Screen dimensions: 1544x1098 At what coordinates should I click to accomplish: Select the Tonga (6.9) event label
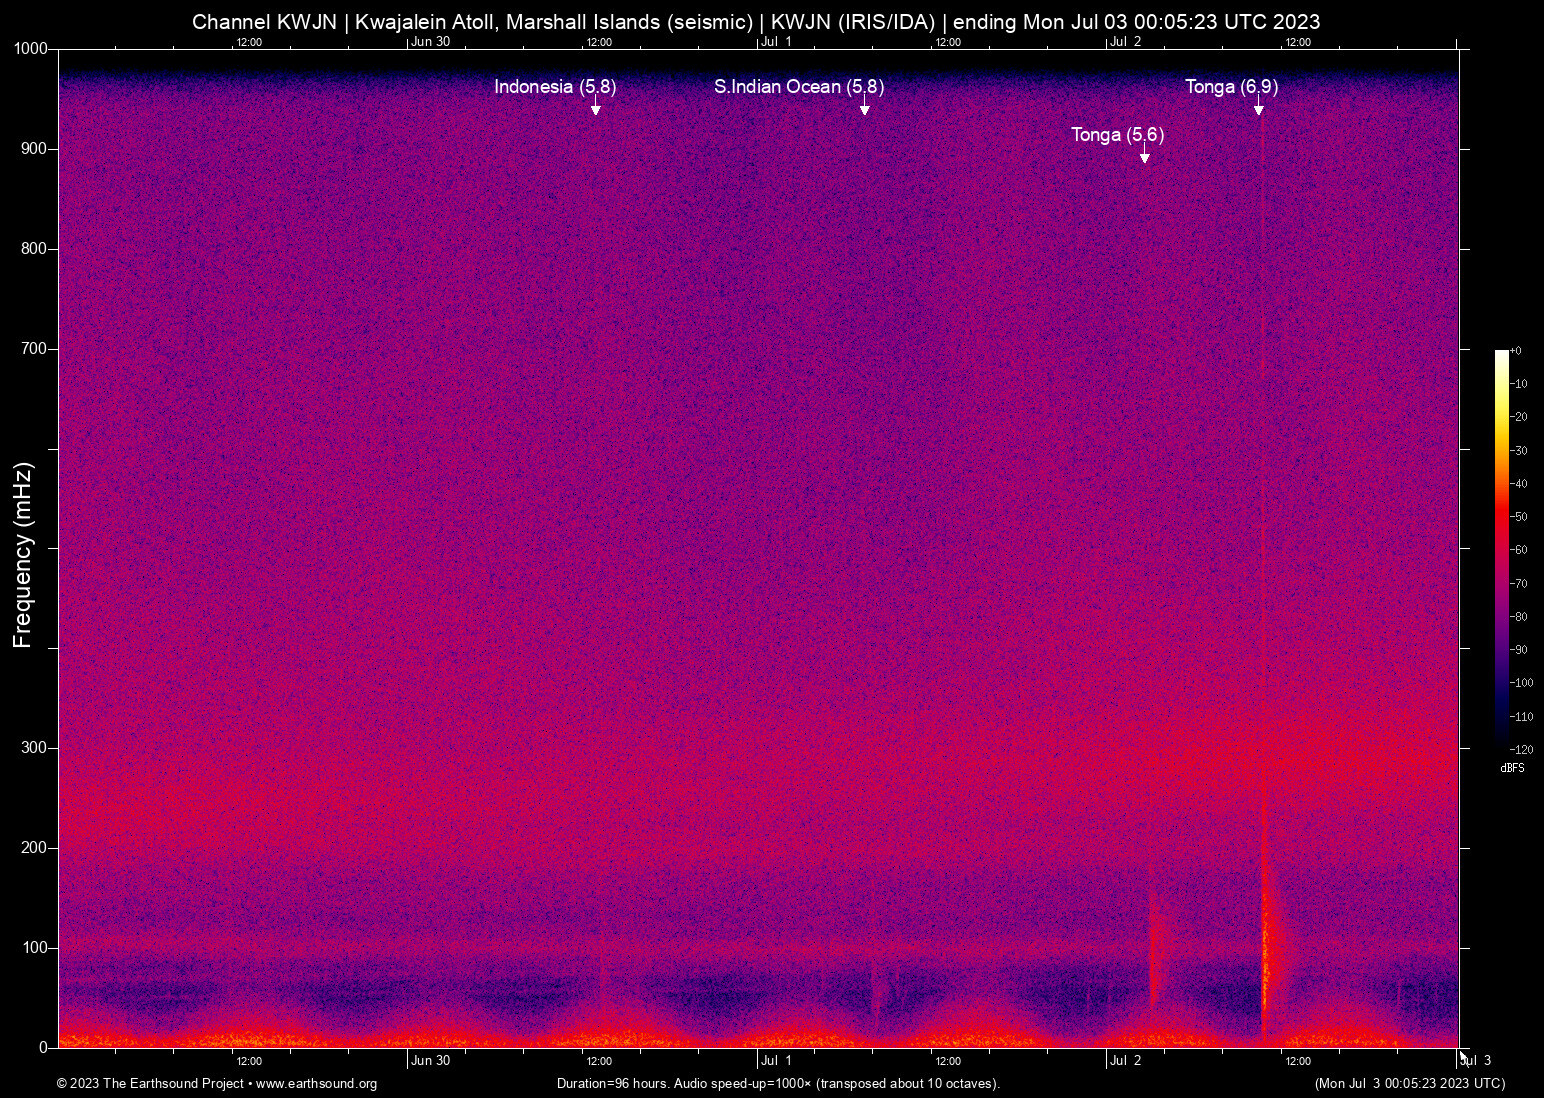pyautogui.click(x=1231, y=87)
